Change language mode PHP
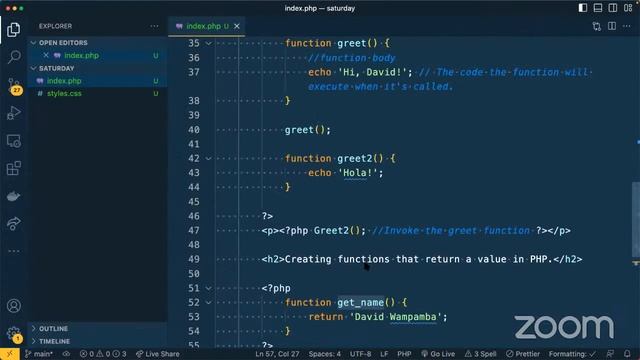The height and width of the screenshot is (360, 640). pyautogui.click(x=404, y=354)
